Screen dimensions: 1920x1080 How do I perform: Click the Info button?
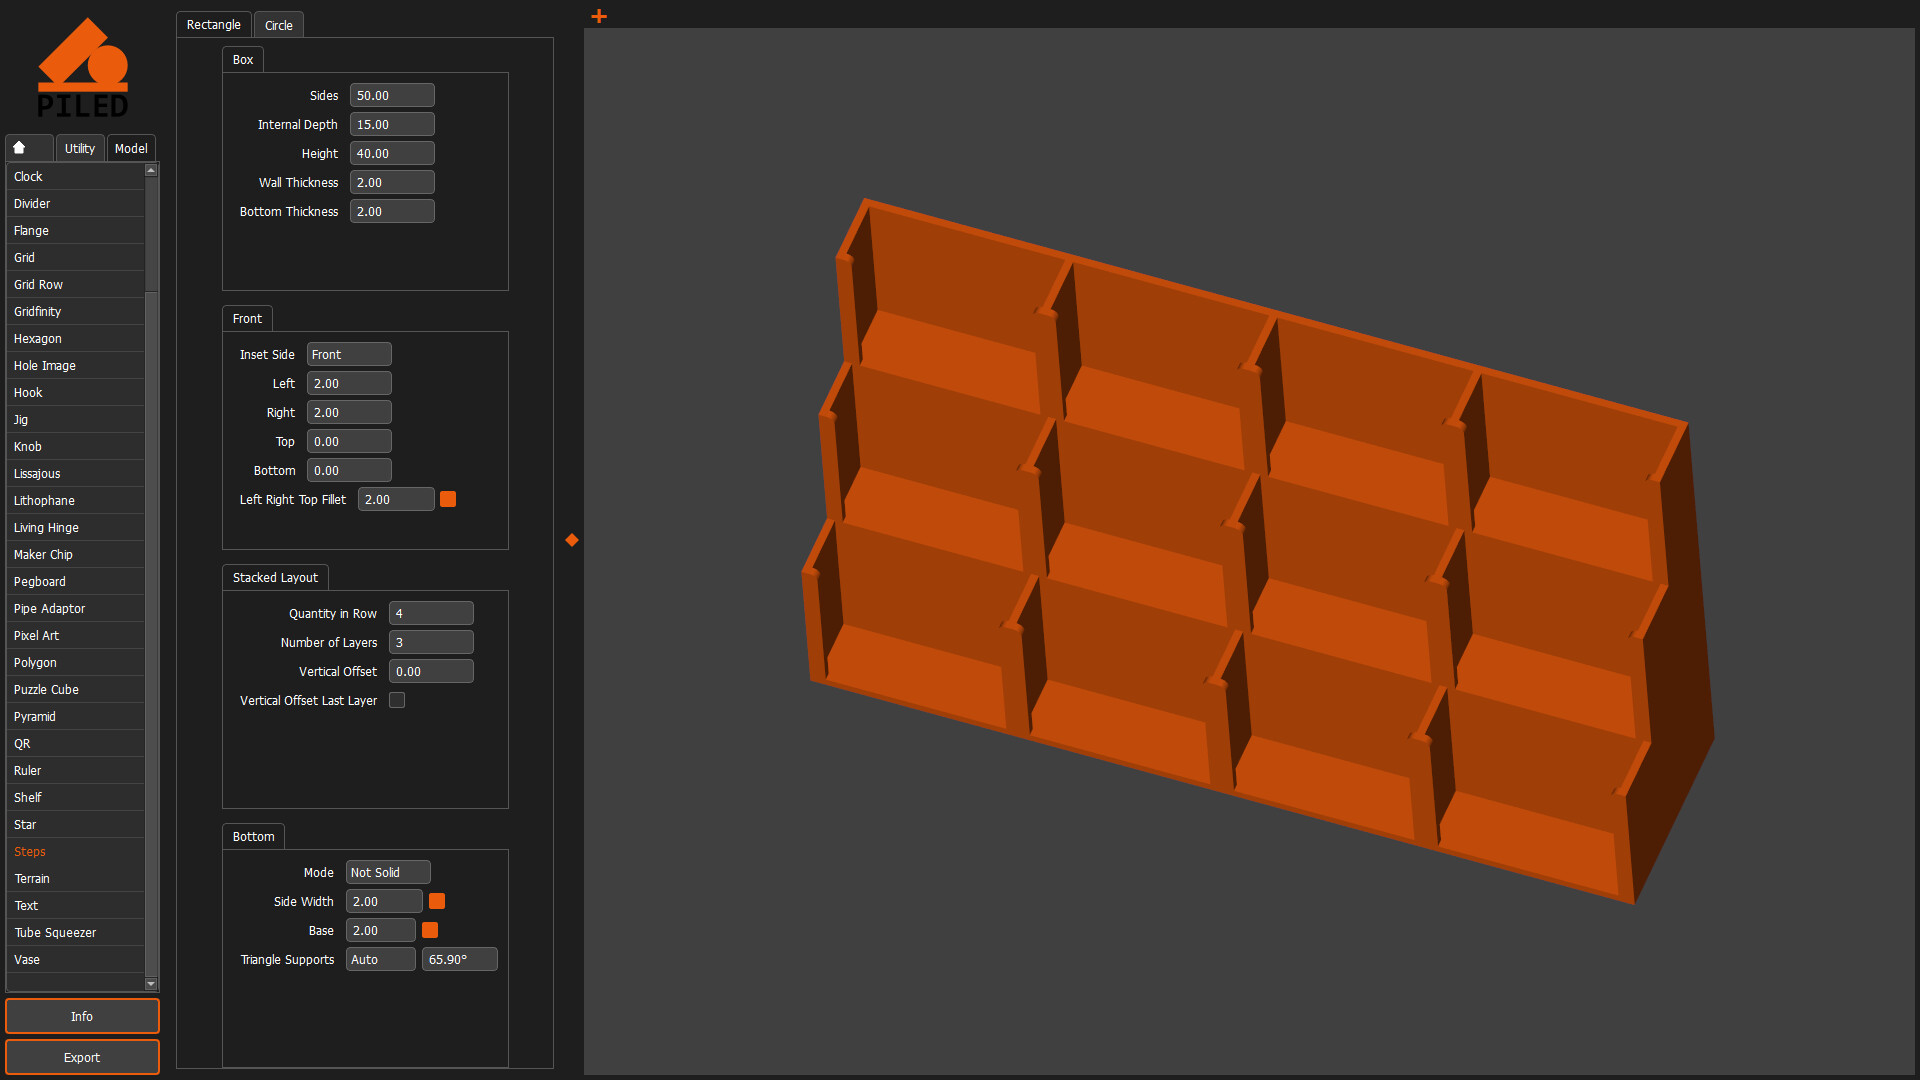[x=82, y=1016]
